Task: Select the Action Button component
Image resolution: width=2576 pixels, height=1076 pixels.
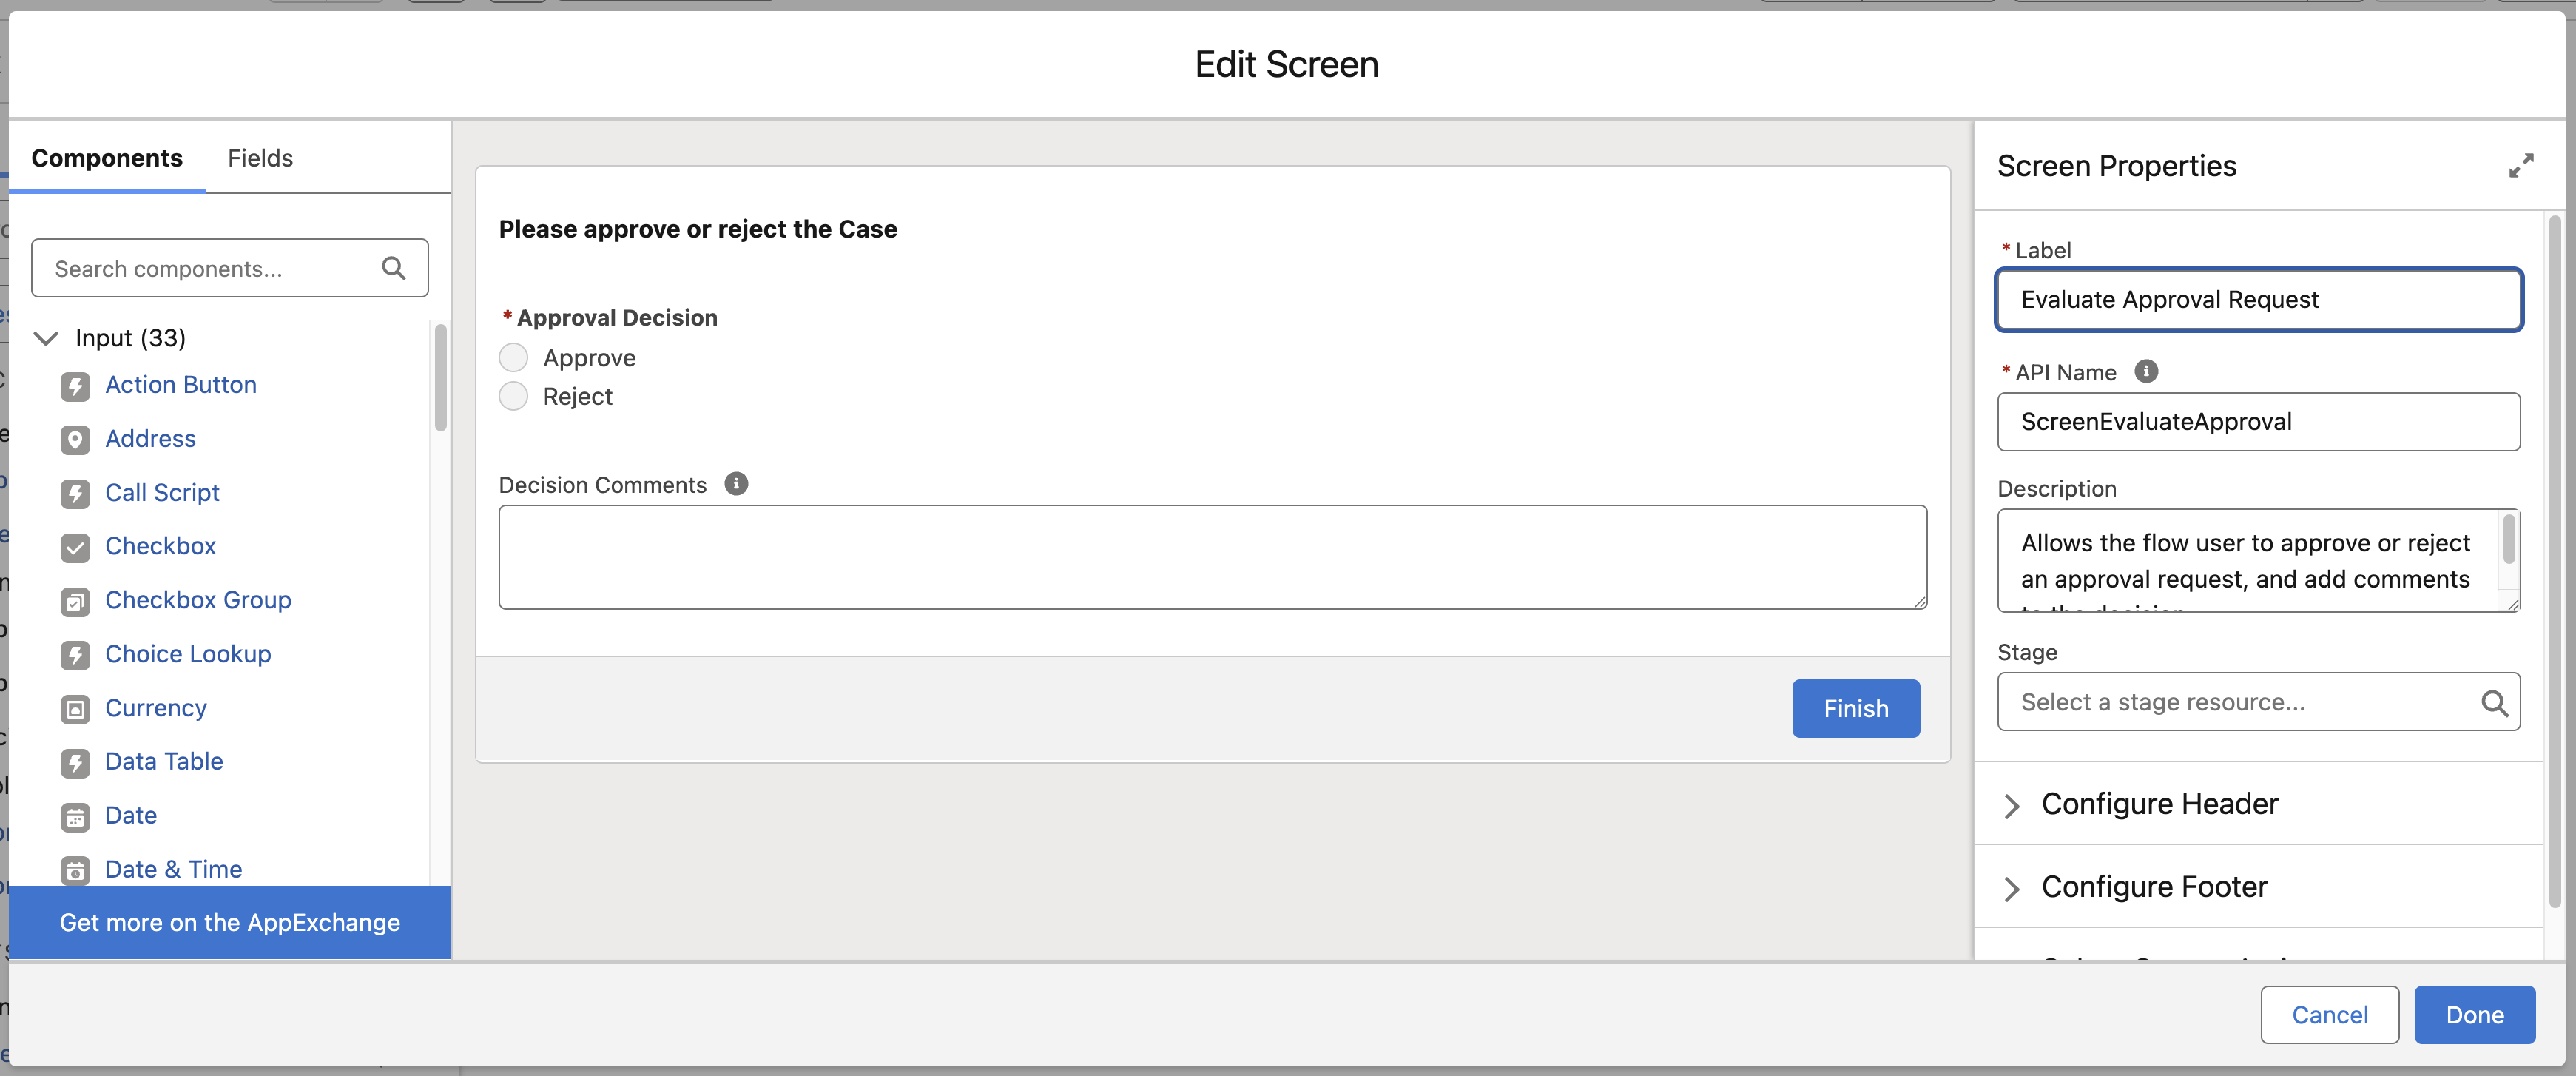Action: point(181,384)
